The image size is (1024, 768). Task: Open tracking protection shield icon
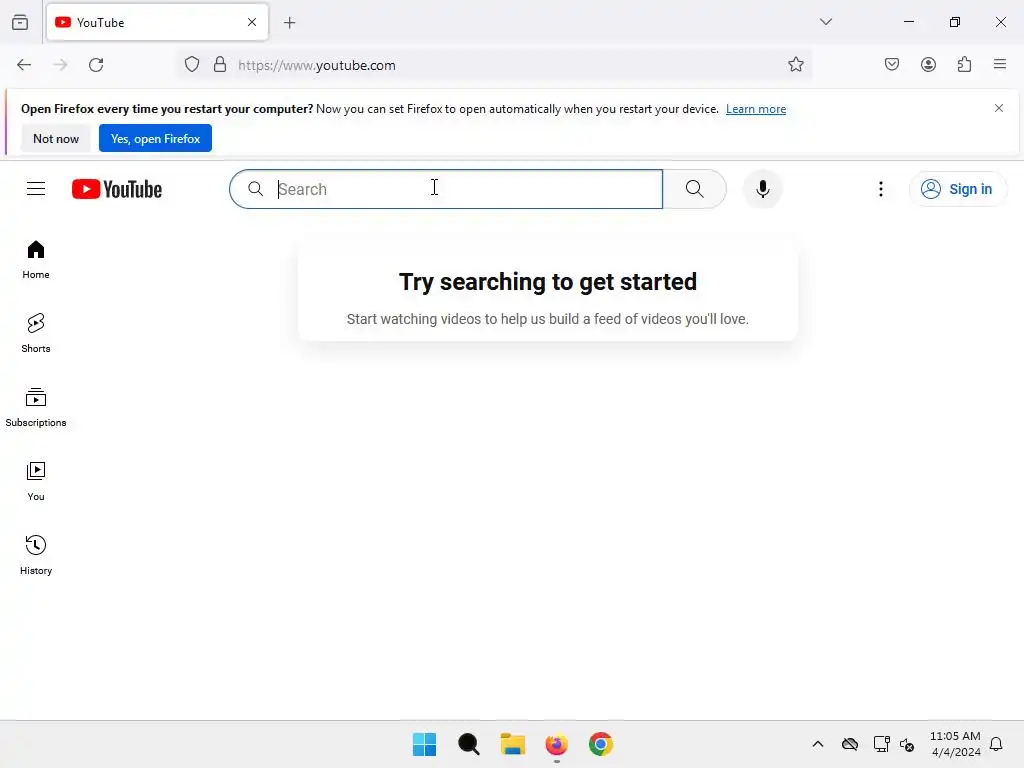click(x=192, y=65)
